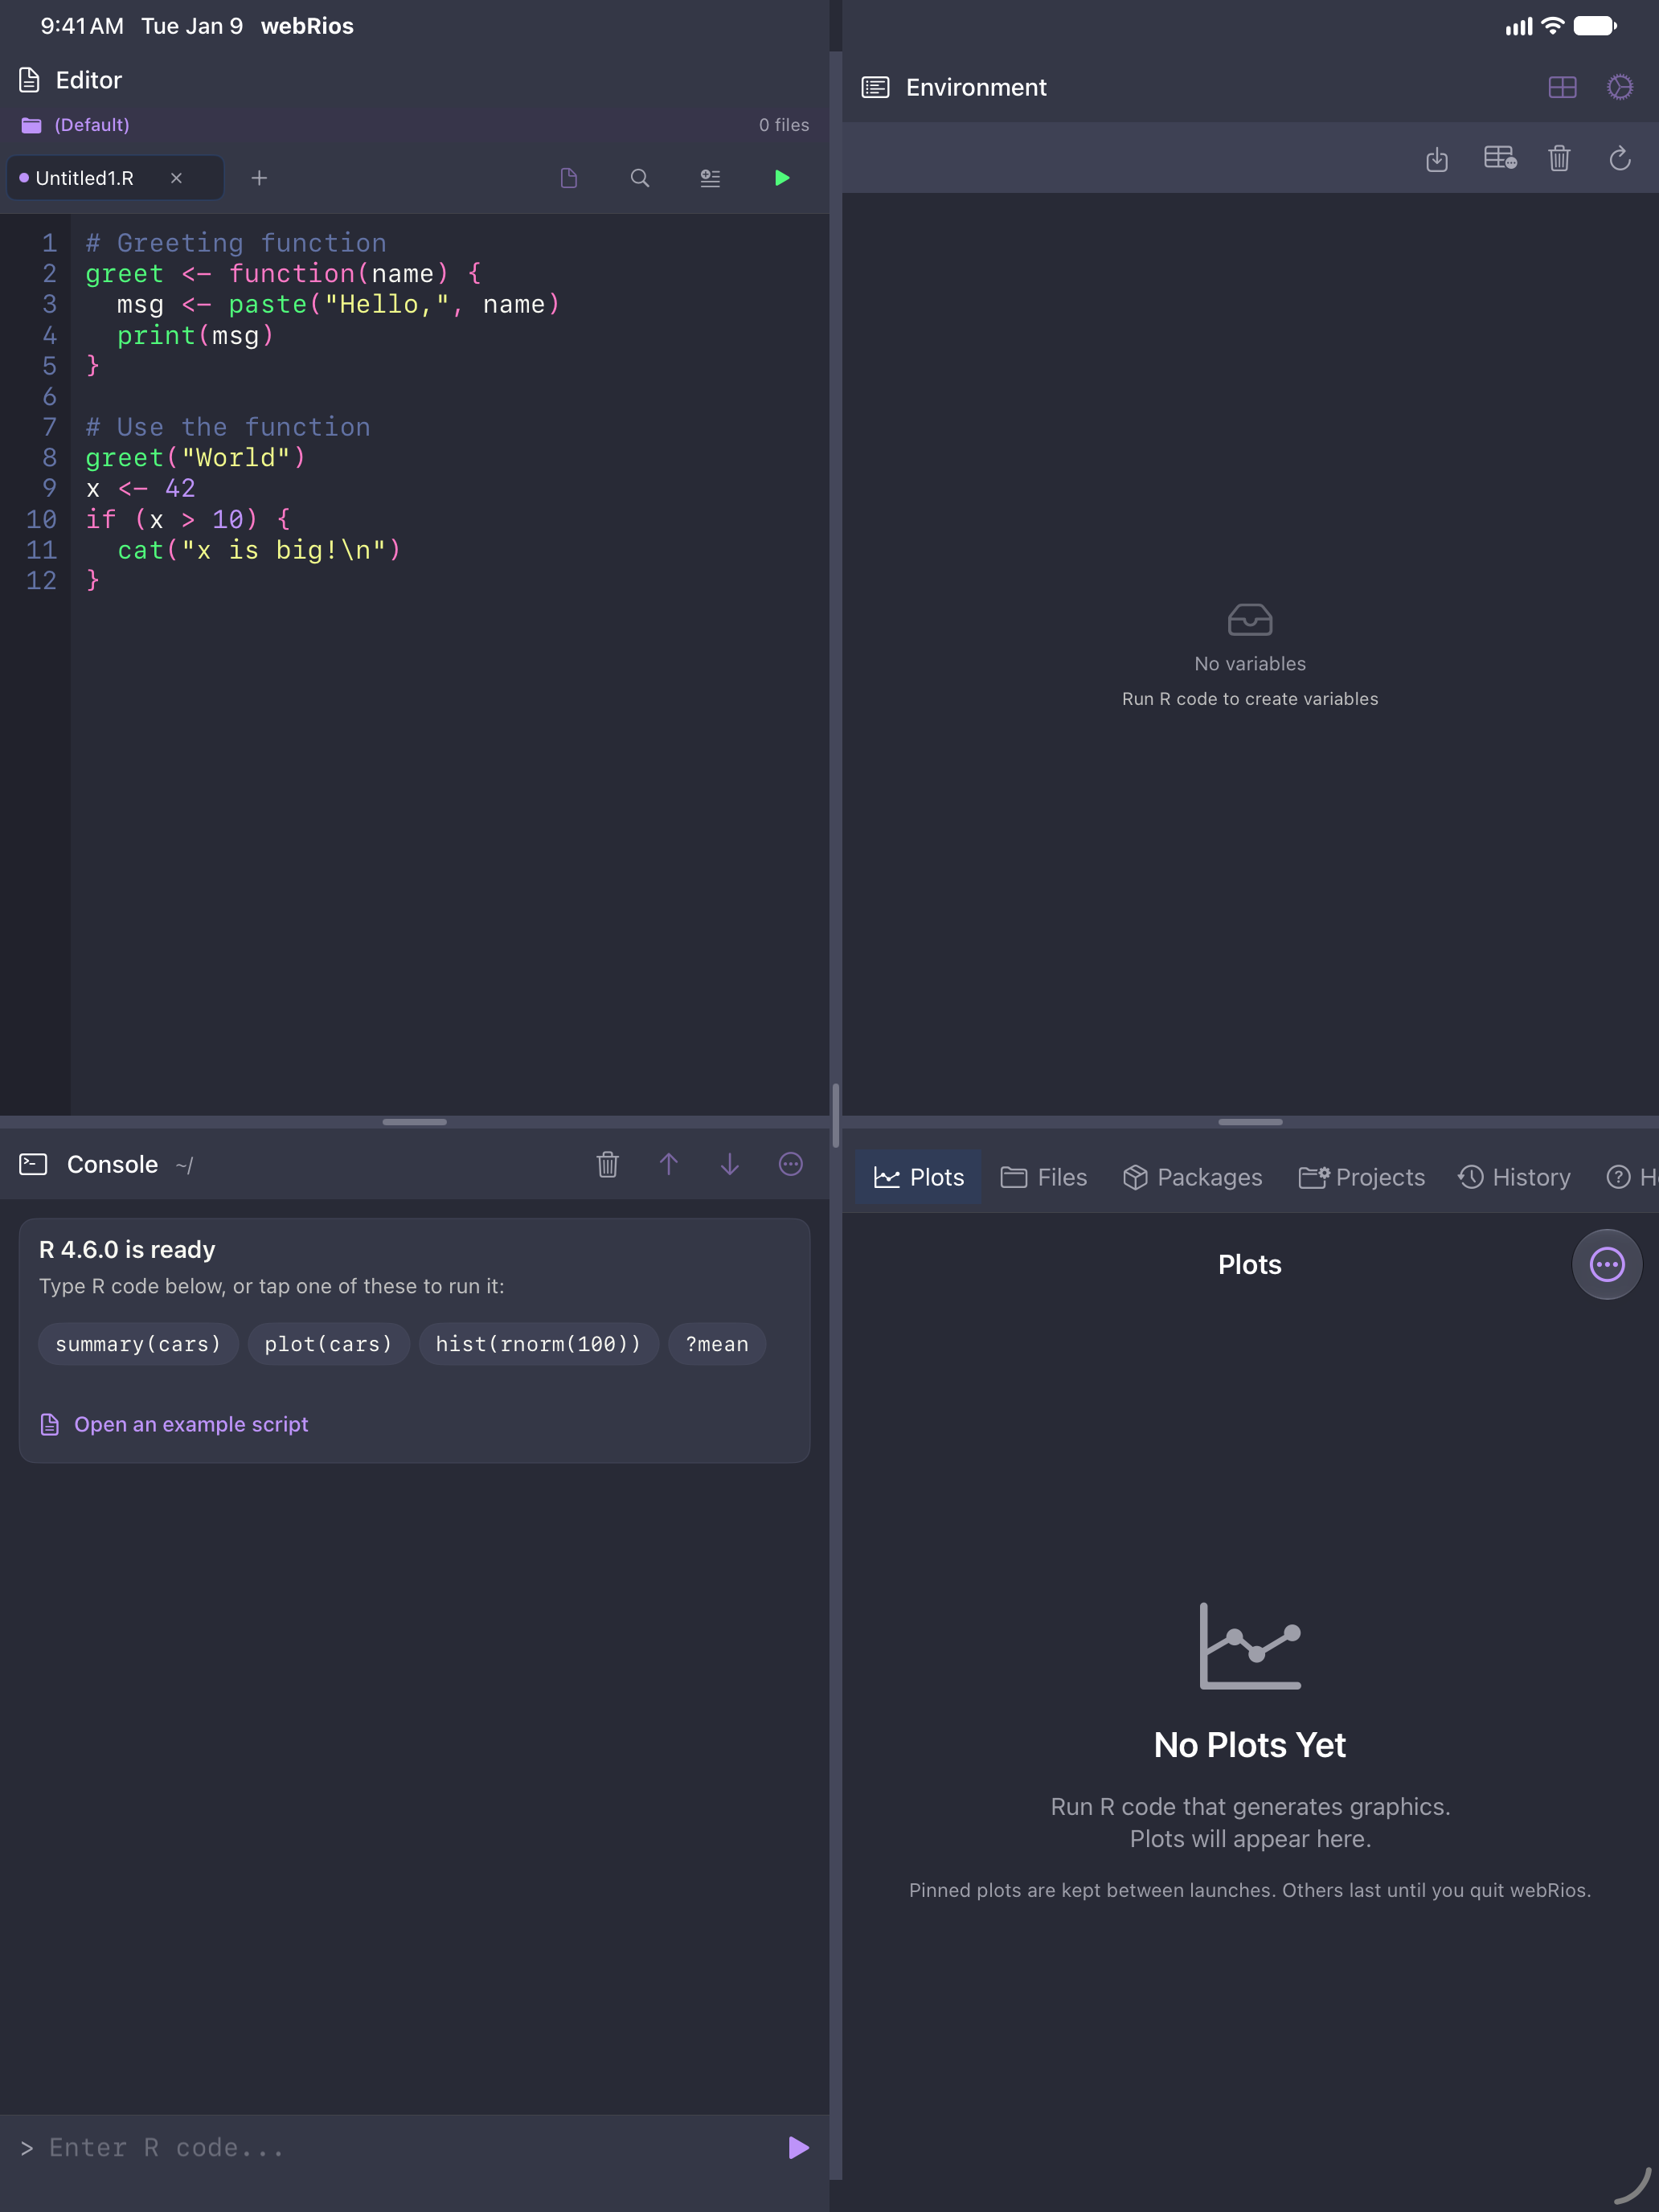Toggle the panel layout grid icon

(1562, 87)
